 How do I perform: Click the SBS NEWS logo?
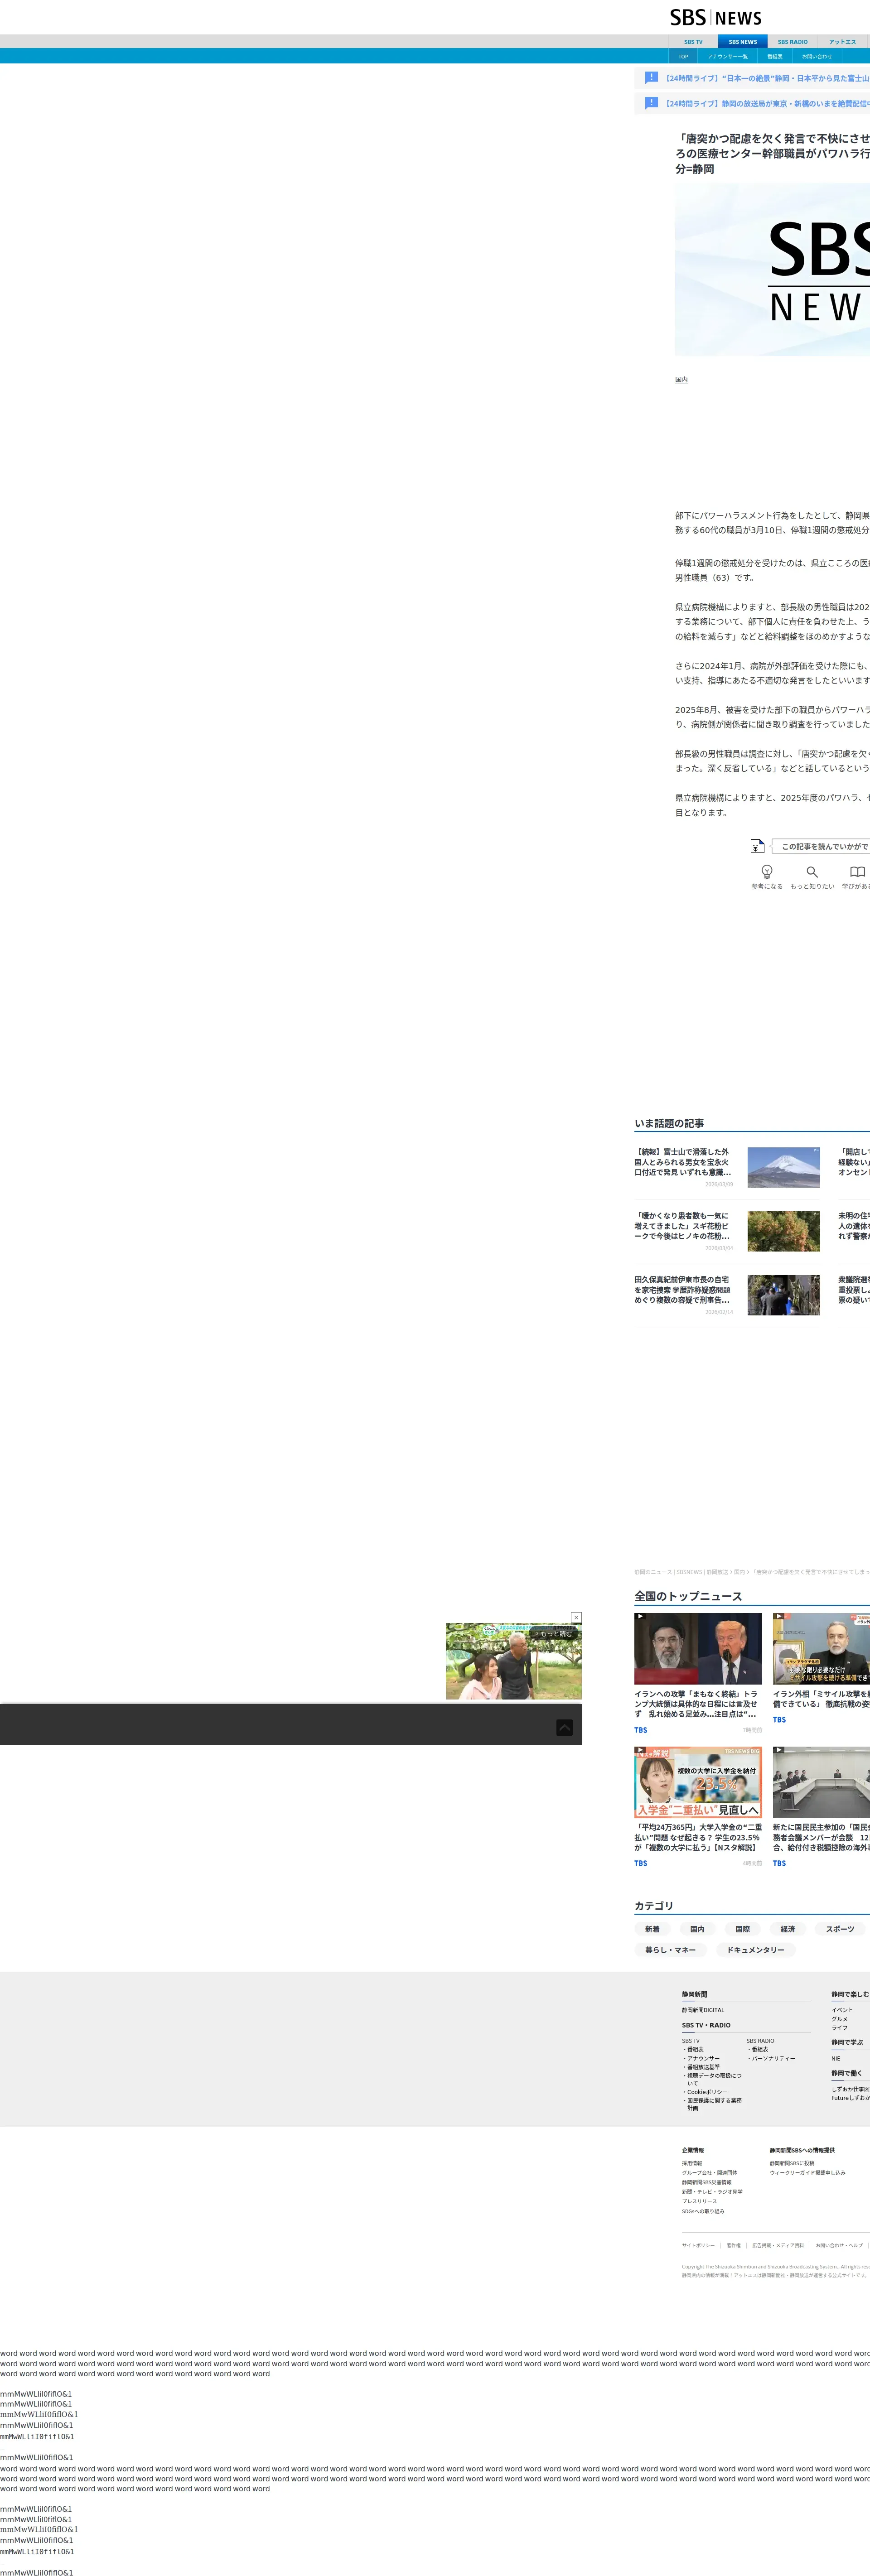tap(715, 18)
